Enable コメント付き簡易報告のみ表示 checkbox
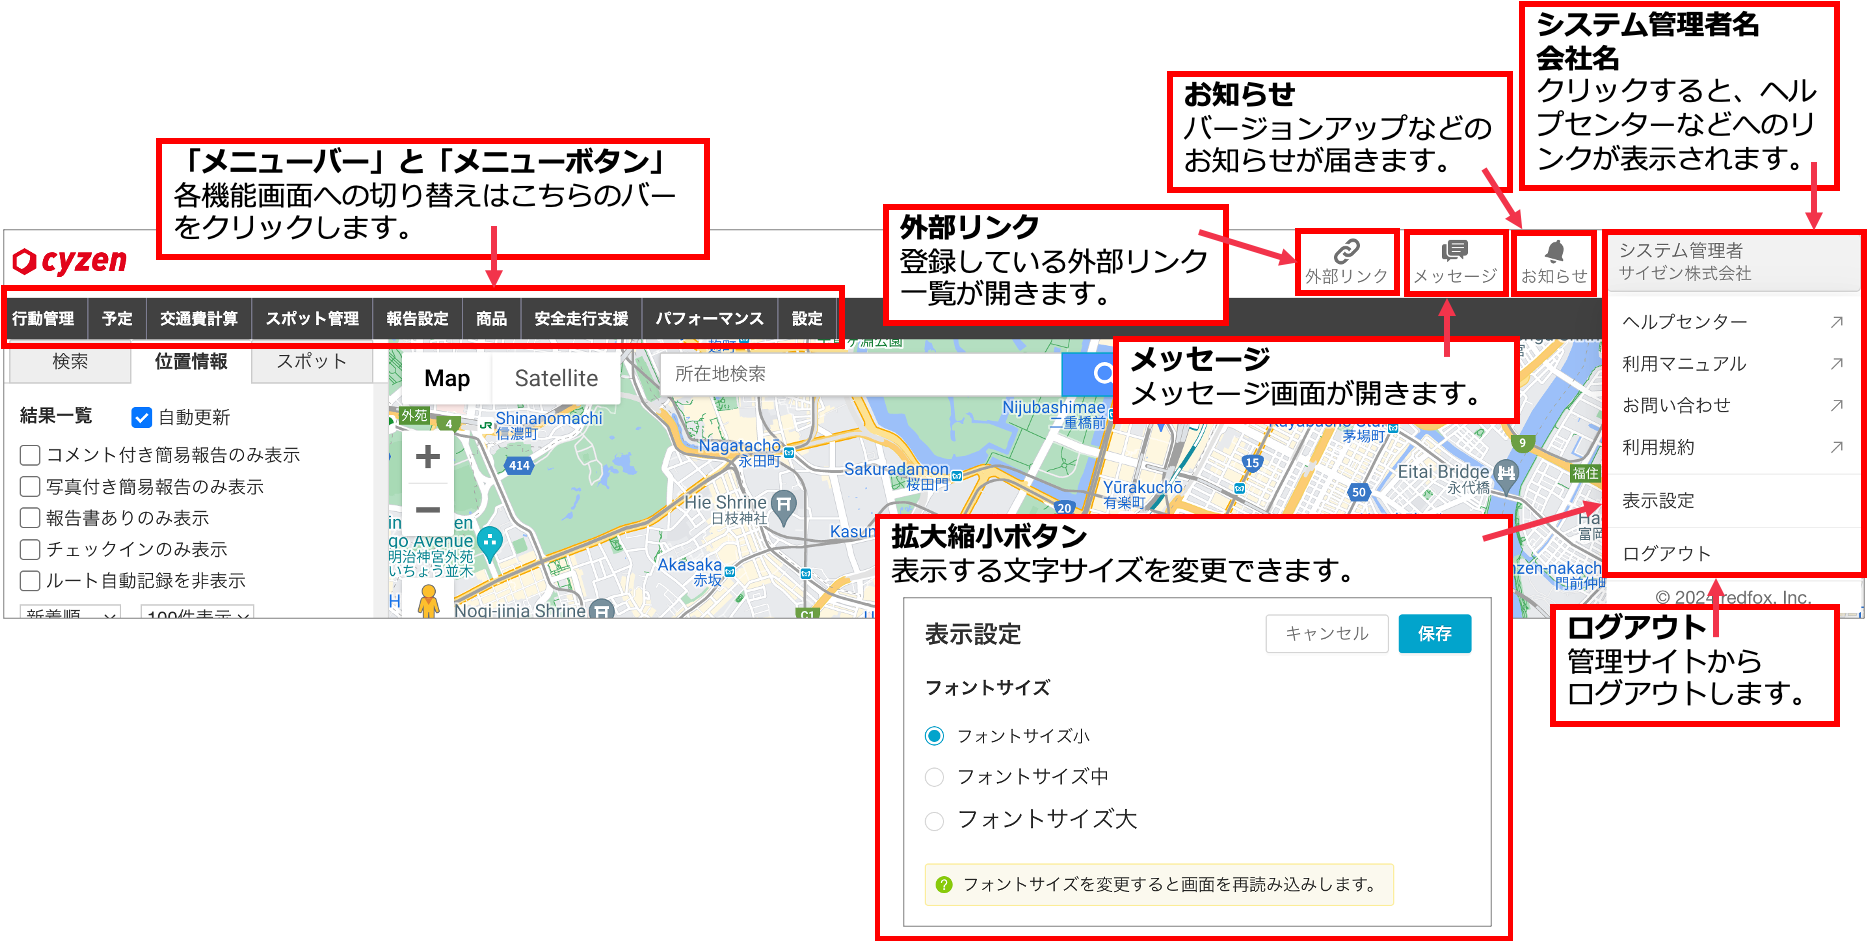Image resolution: width=1868 pixels, height=942 pixels. coord(30,456)
